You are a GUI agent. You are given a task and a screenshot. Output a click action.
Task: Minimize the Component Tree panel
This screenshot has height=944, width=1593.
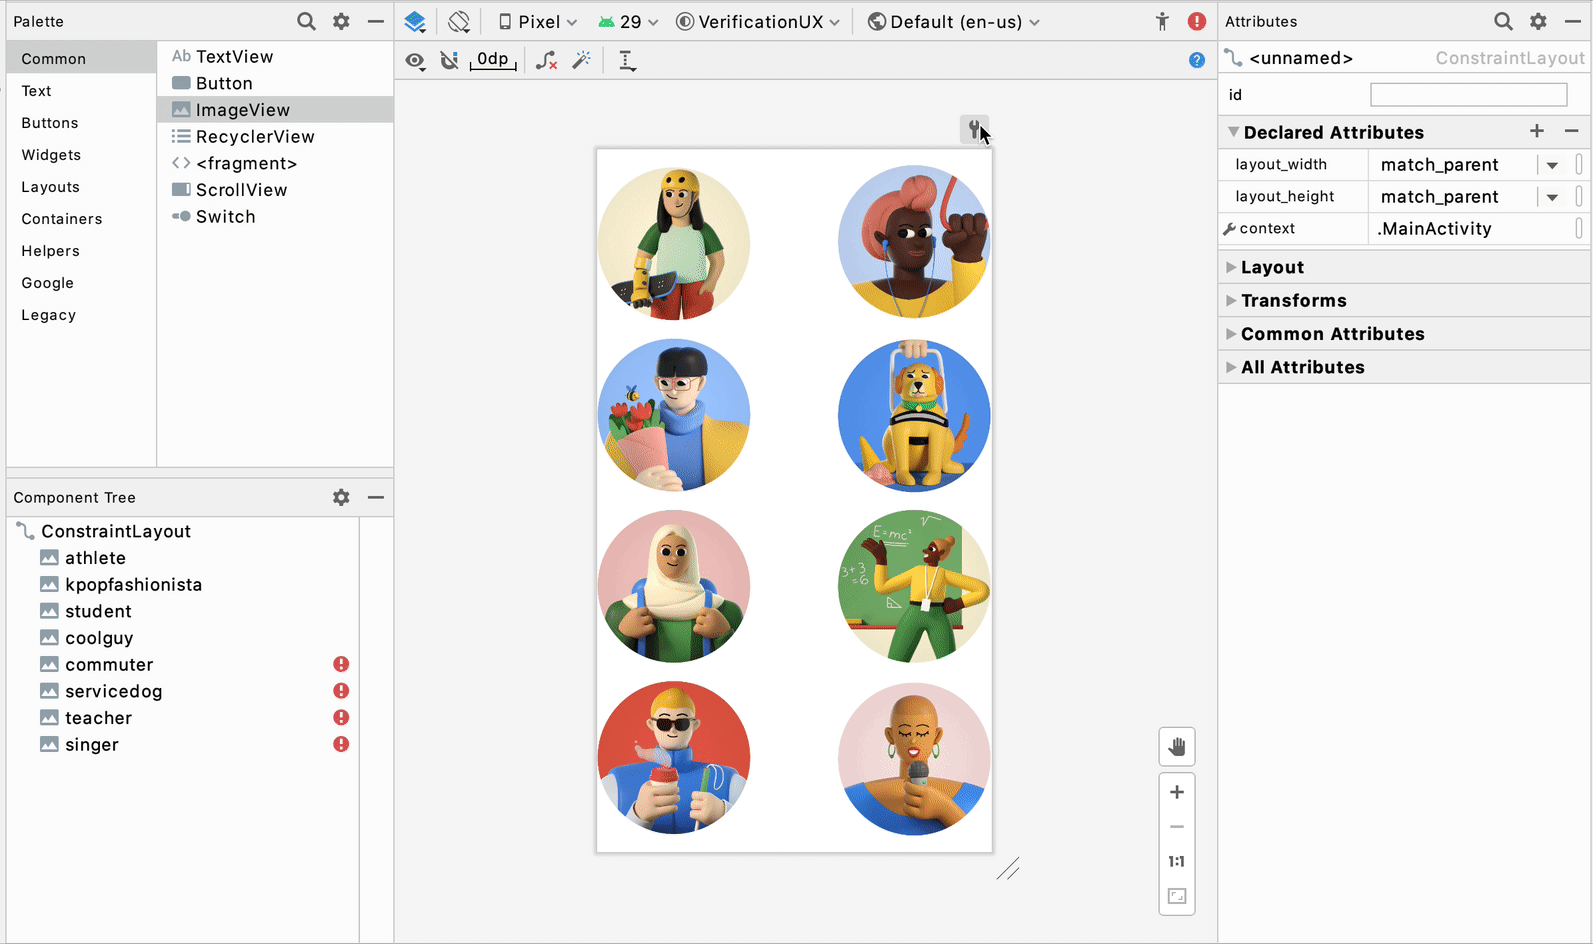coord(375,497)
